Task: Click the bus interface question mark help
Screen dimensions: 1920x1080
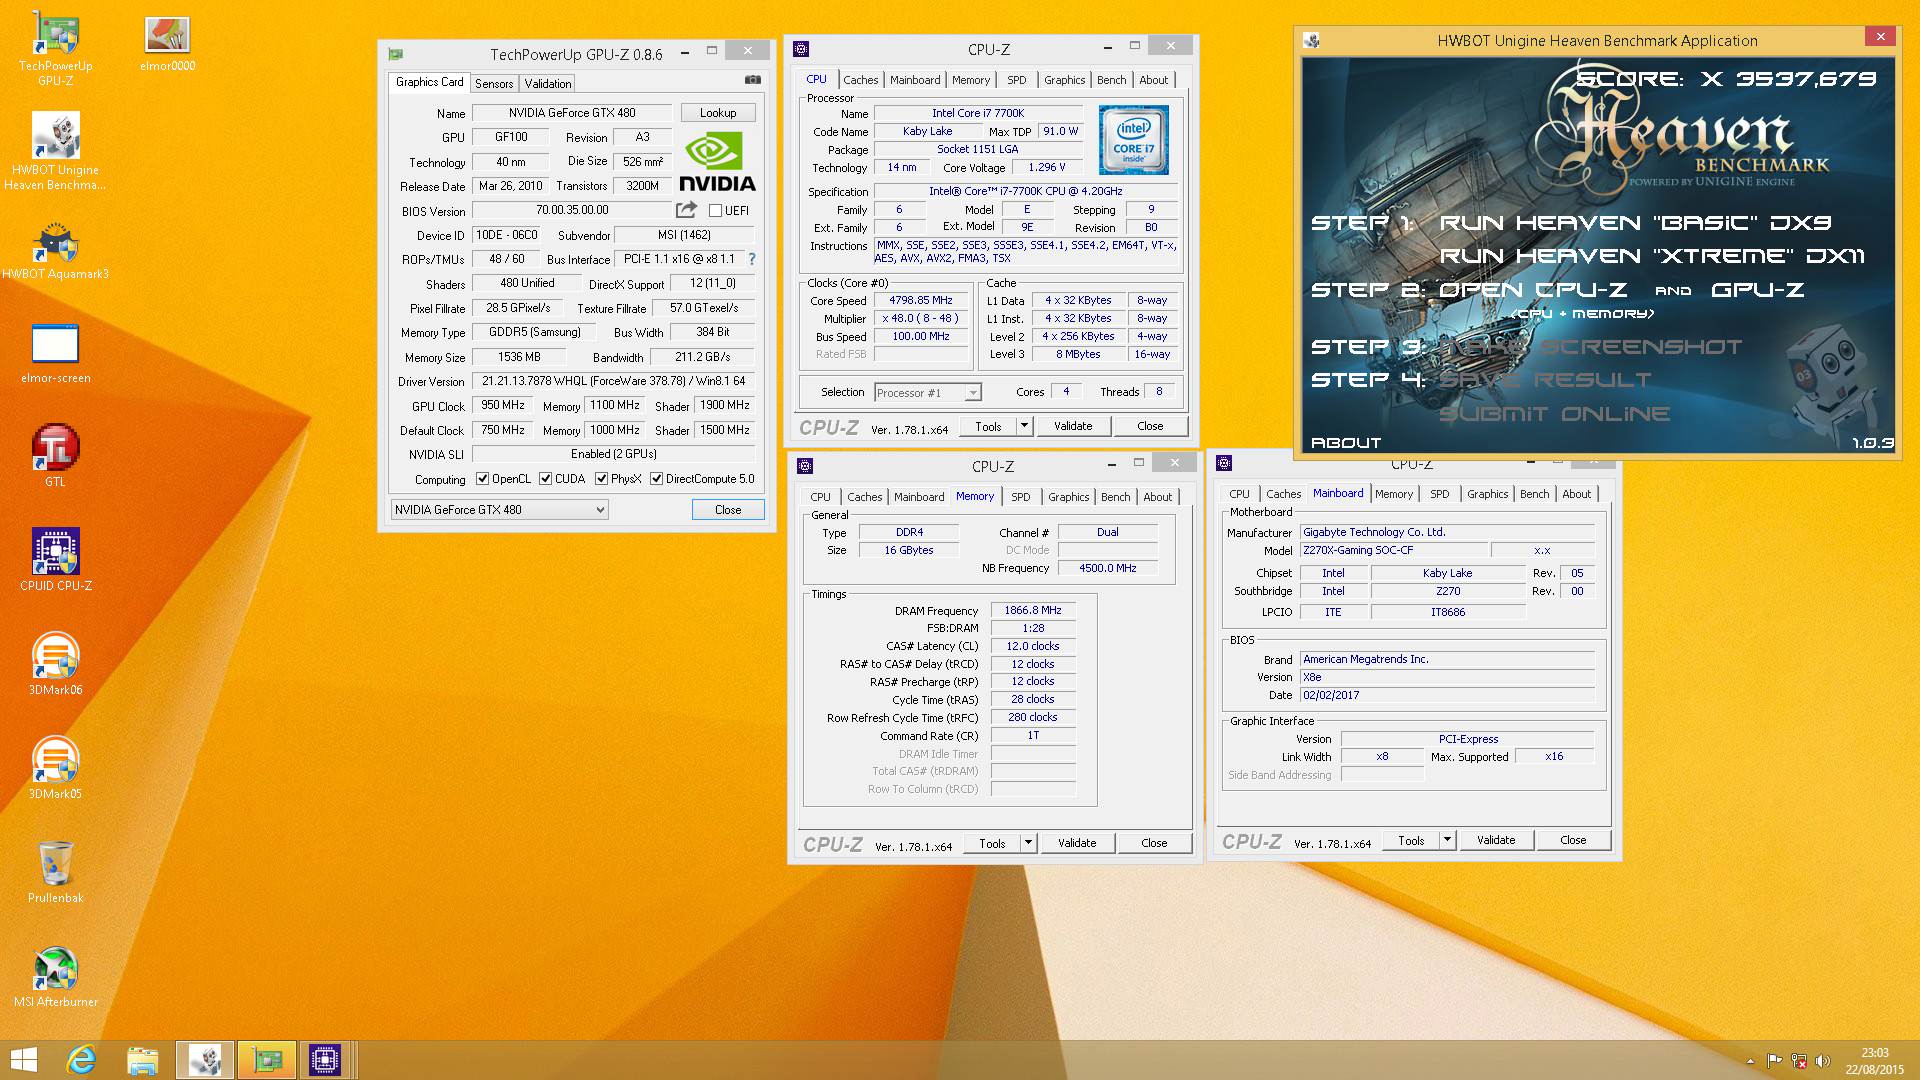Action: pyautogui.click(x=752, y=259)
